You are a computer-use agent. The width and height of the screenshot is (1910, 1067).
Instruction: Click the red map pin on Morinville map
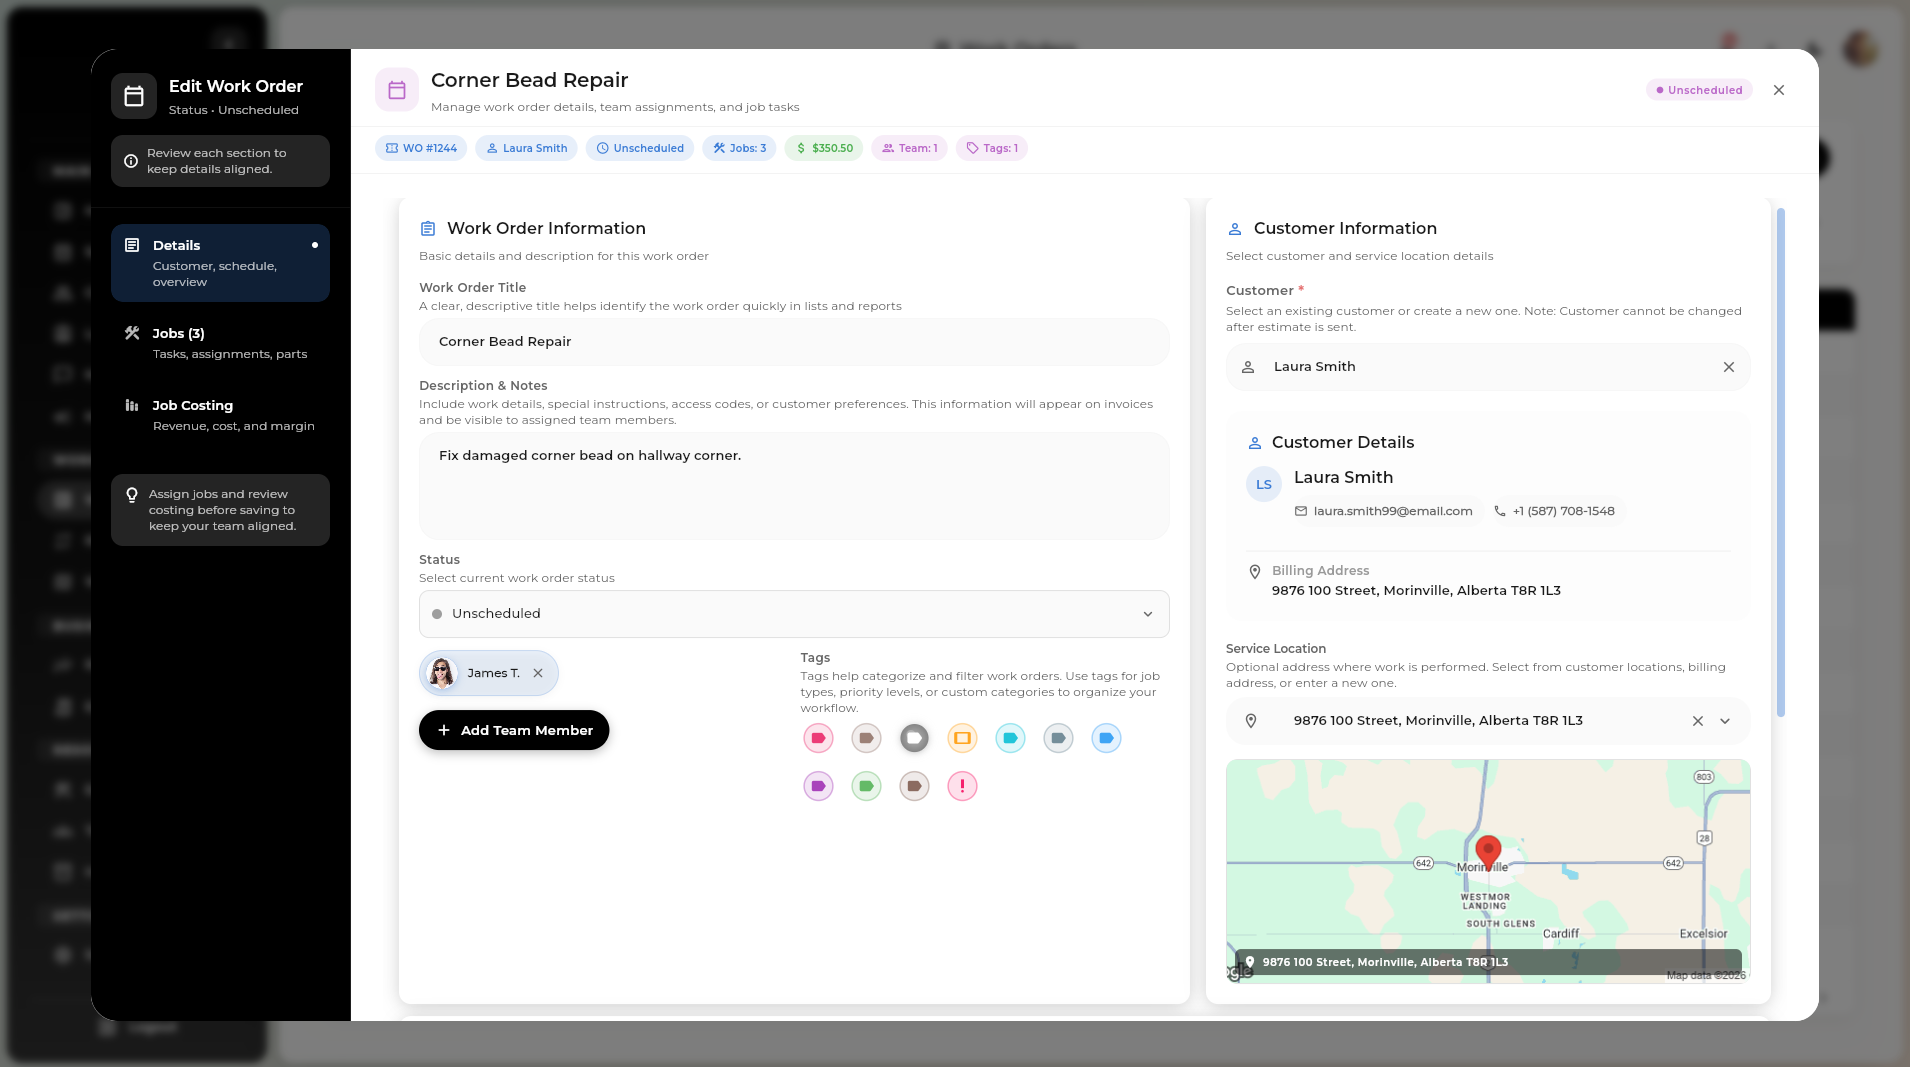click(x=1487, y=850)
